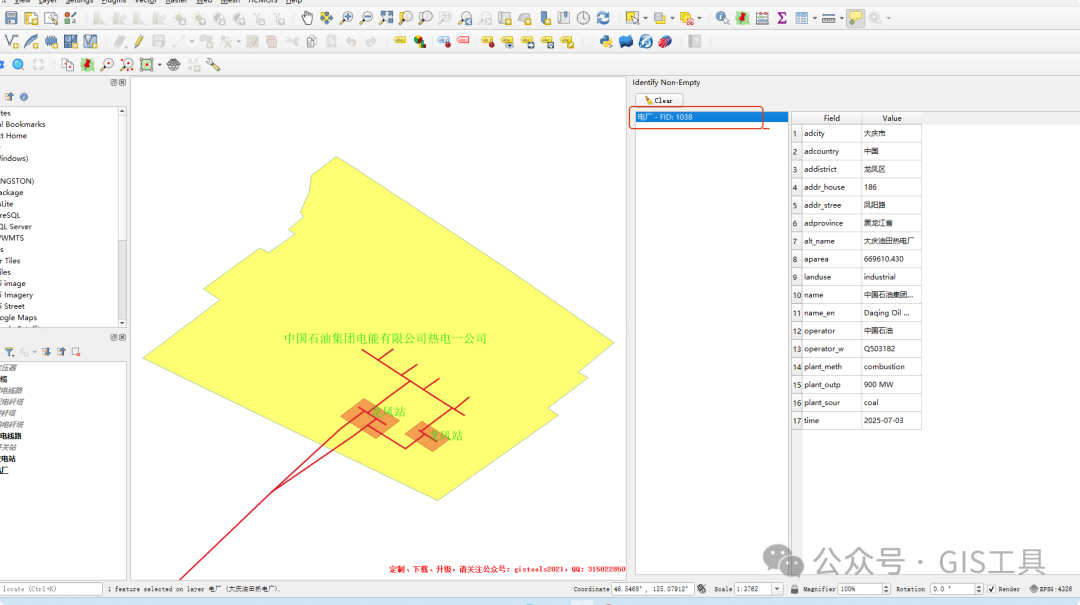Open Attribute Table dropdown arrow
Screen dimensions: 1080x605
pyautogui.click(x=815, y=19)
